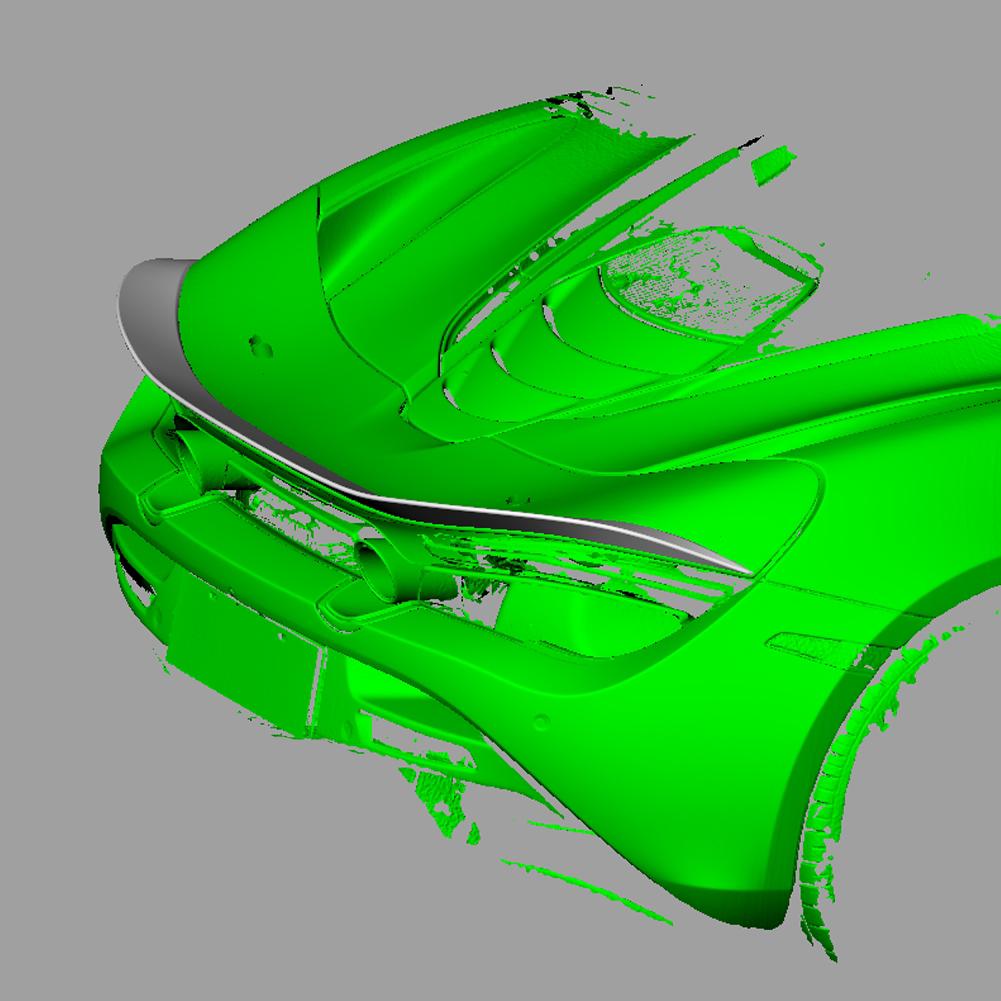Screen dimensions: 1001x1001
Task: Pick the round parking sensor on bumper
Action: coord(541,722)
